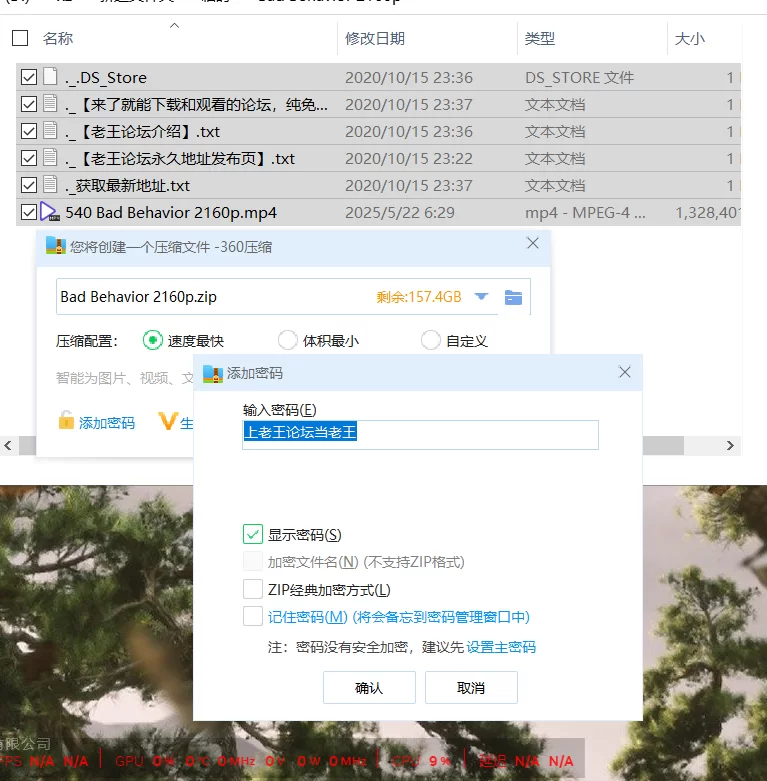Viewport: 767px width, 781px height.
Task: Select the 速度最快 radio option
Action: click(152, 340)
